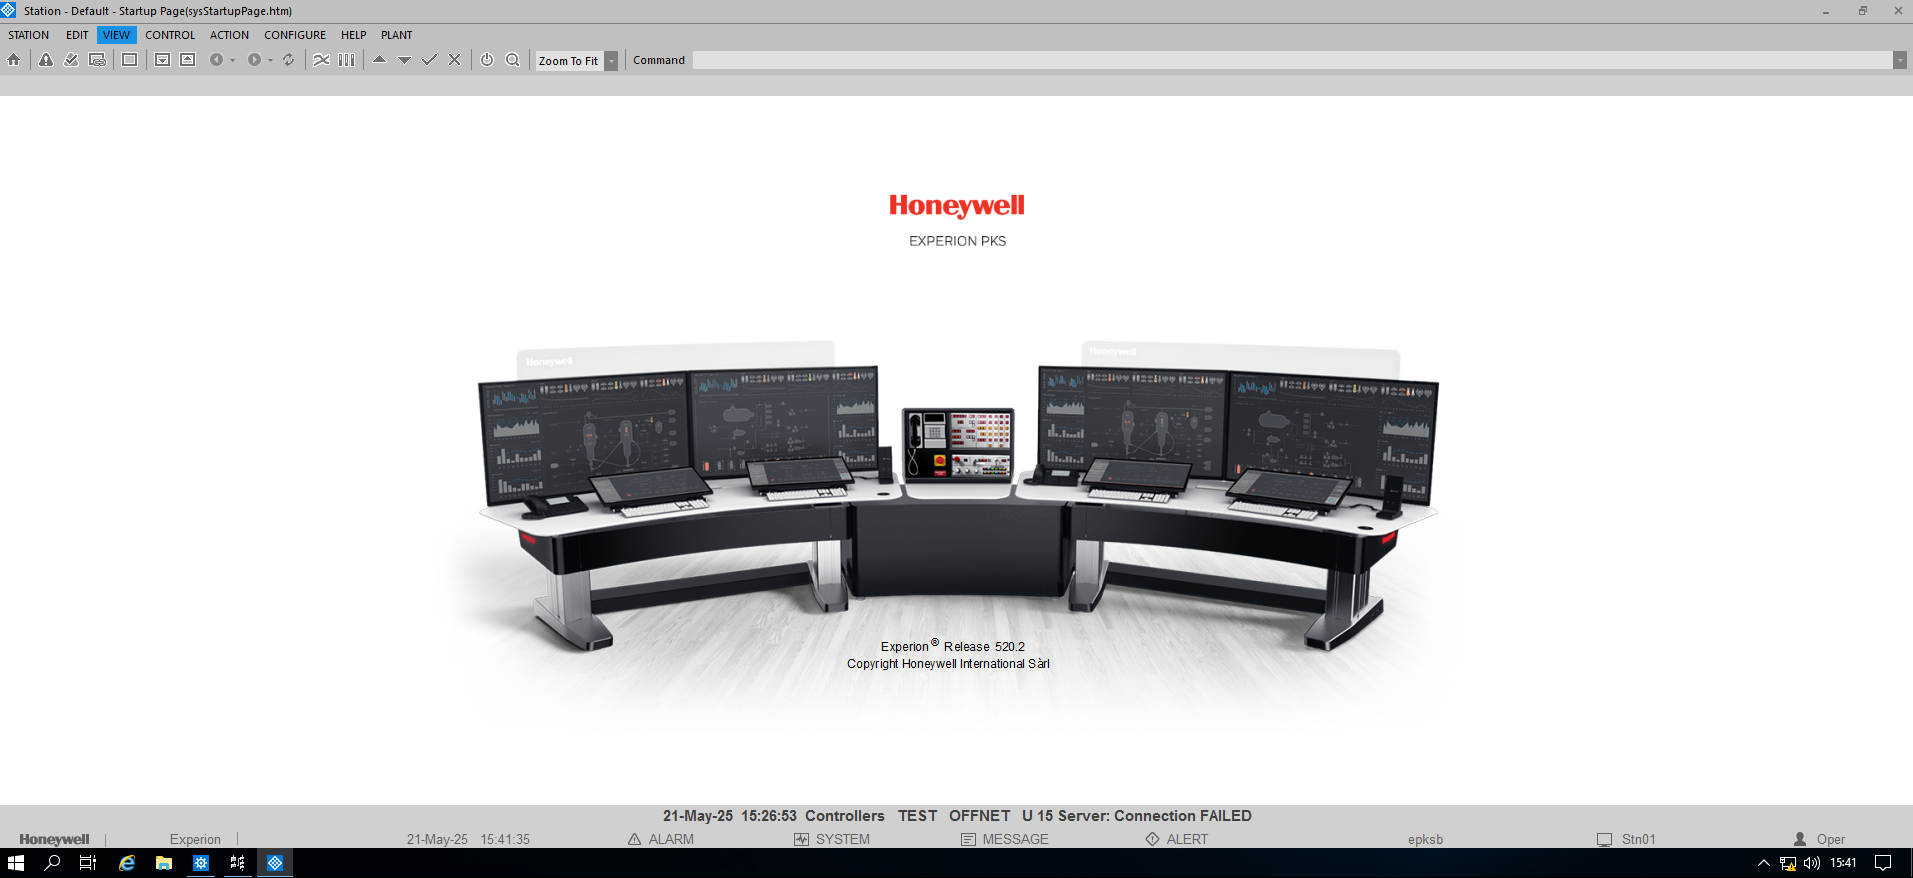Screen dimensions: 1913x878
Task: Open the CONTROL menu
Action: [170, 35]
